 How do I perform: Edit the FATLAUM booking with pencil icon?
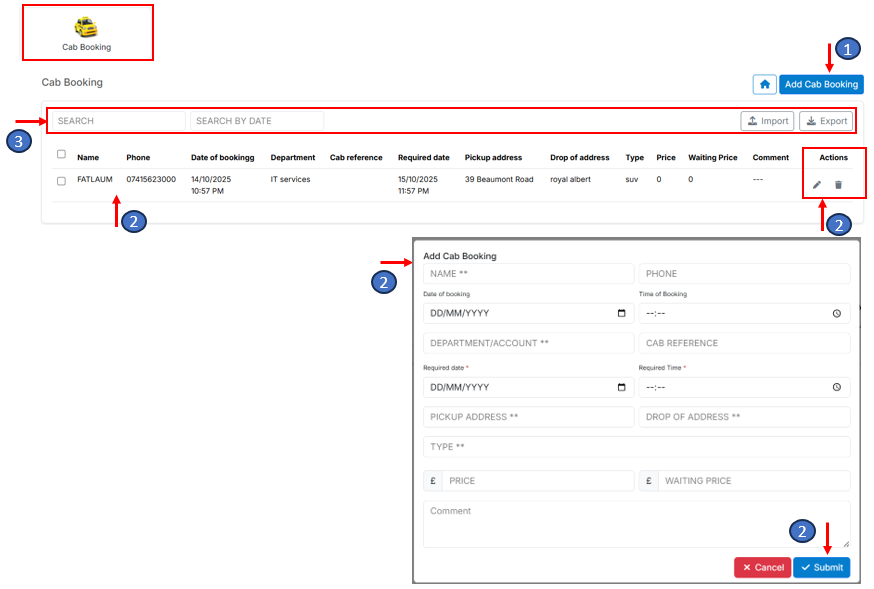(x=817, y=184)
